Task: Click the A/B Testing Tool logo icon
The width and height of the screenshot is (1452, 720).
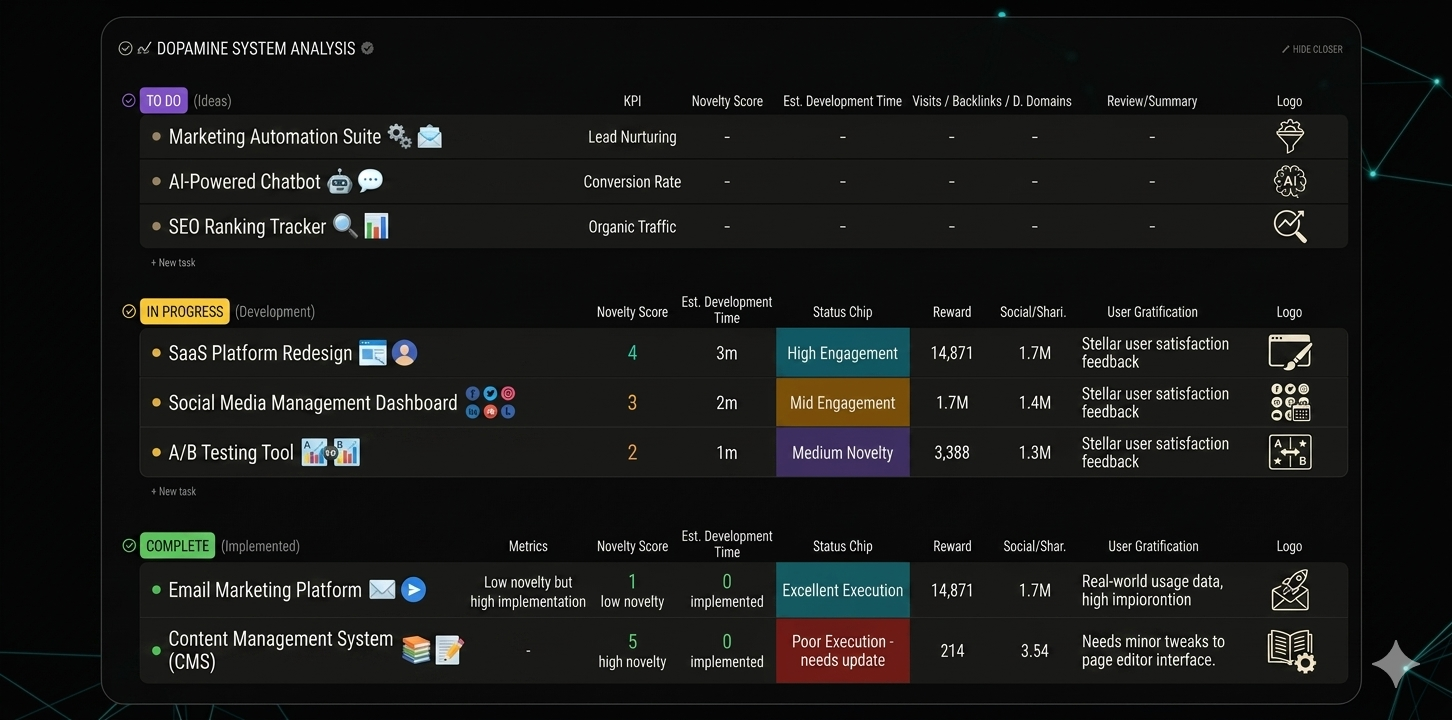Action: pos(1290,452)
